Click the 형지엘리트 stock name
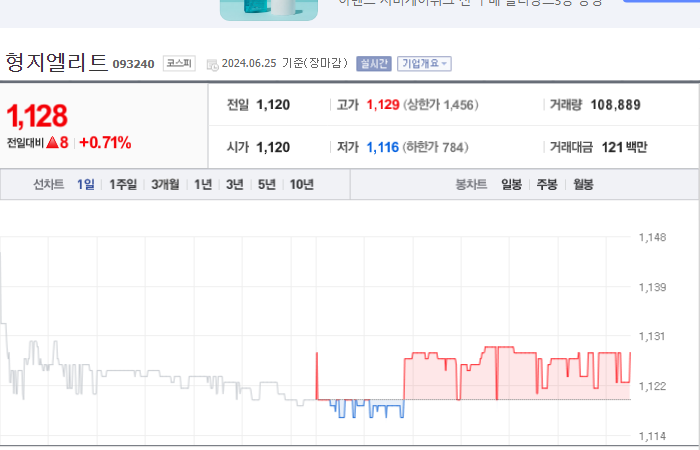 pos(57,62)
